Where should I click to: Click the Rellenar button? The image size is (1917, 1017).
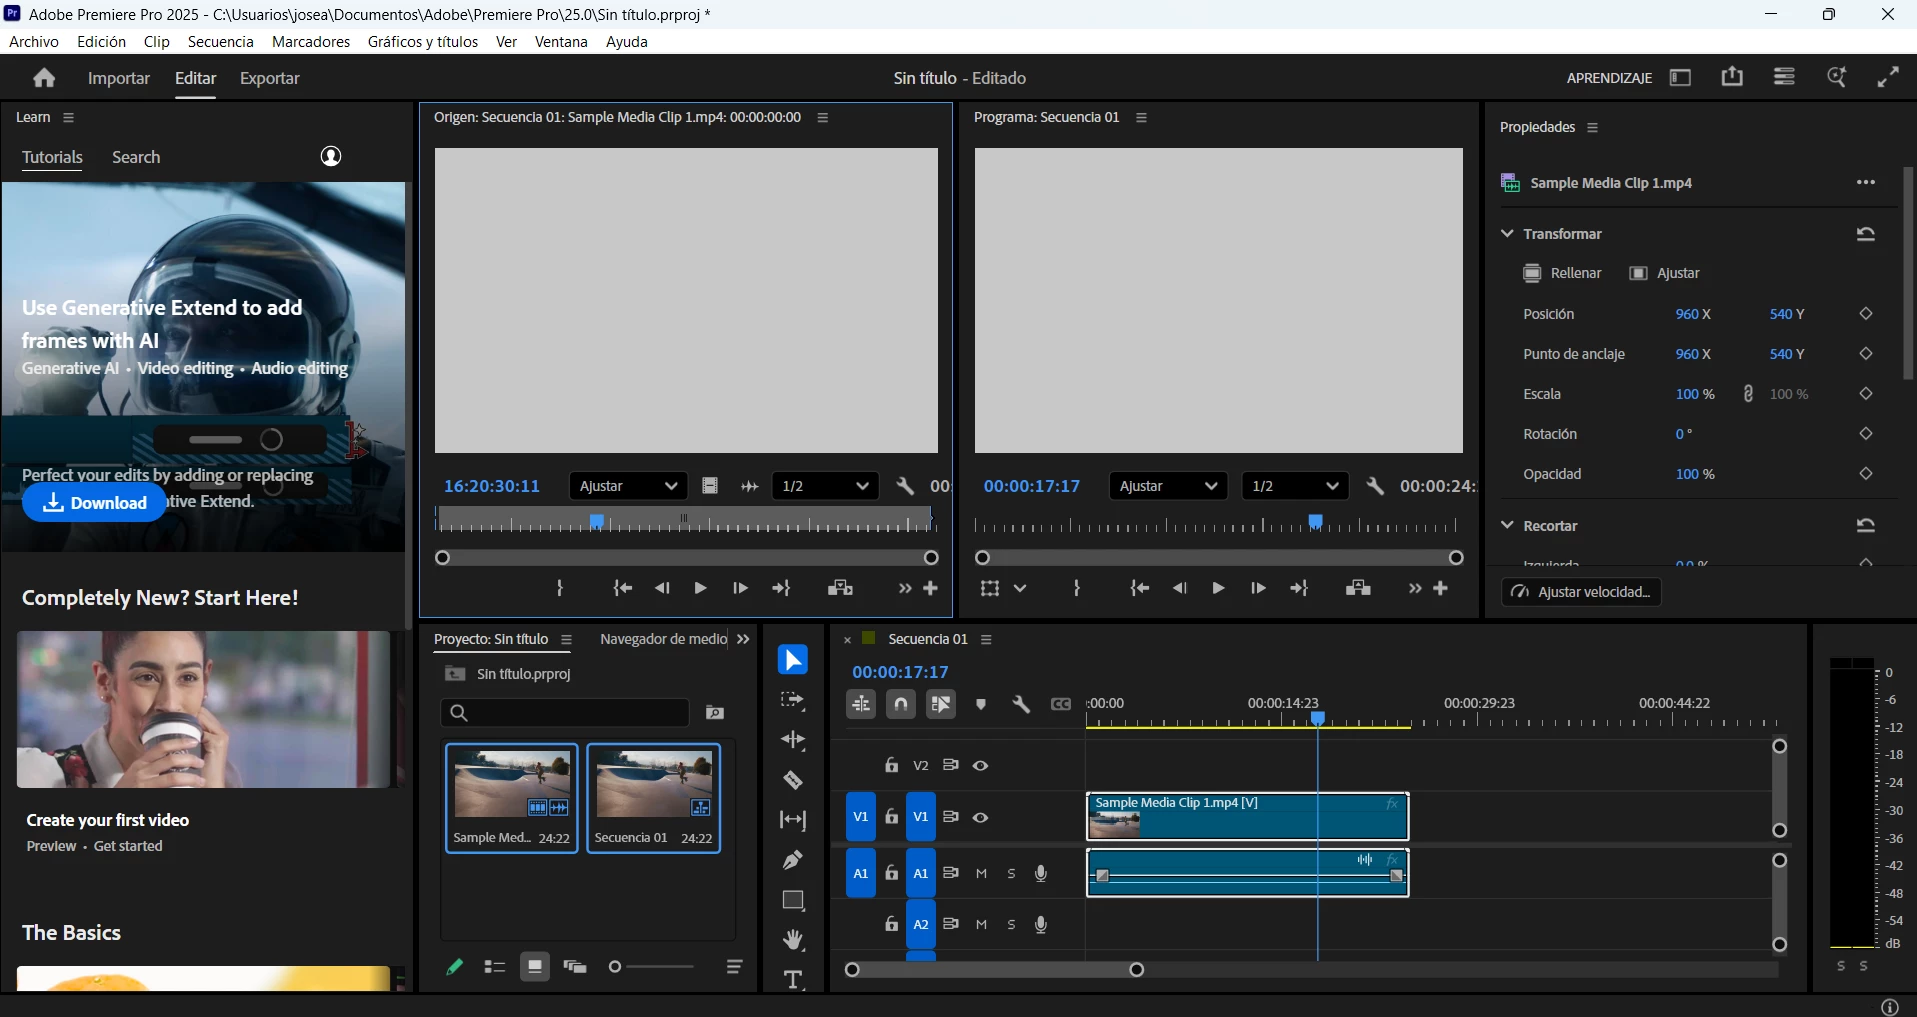pos(1562,273)
